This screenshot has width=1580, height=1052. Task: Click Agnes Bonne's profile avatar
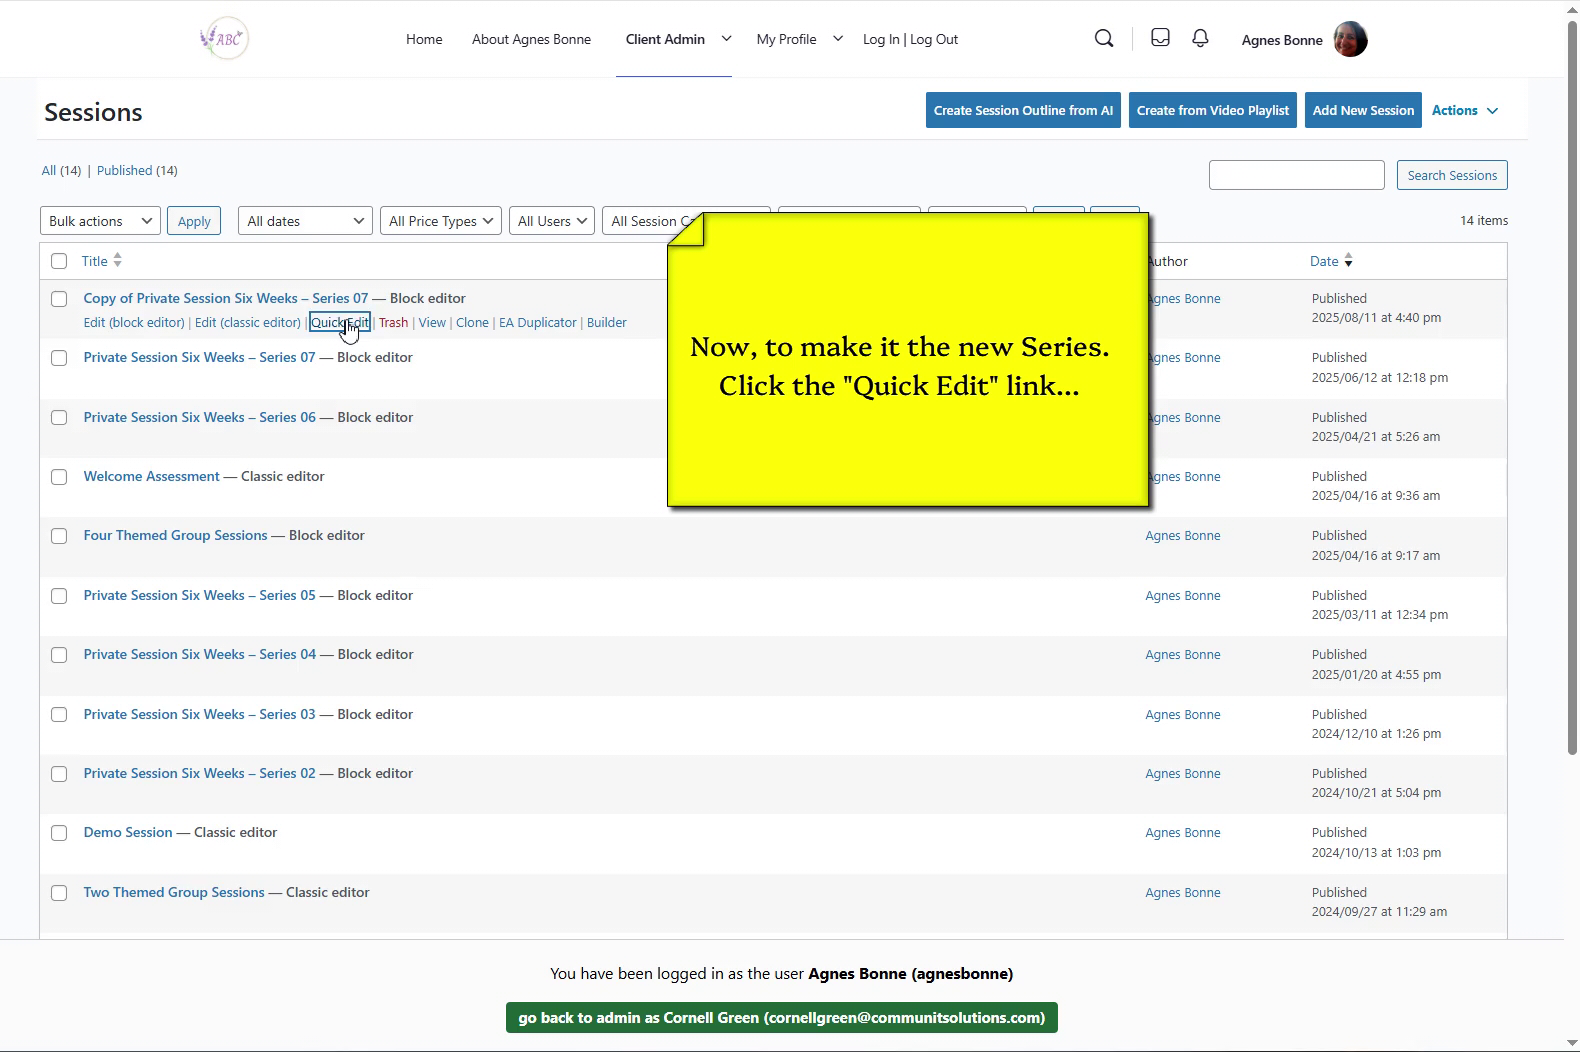click(x=1350, y=40)
